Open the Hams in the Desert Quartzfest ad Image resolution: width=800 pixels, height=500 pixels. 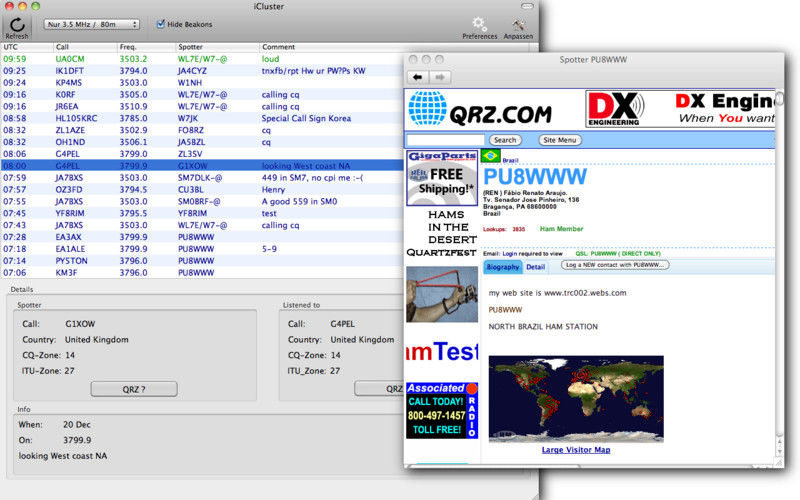(442, 233)
